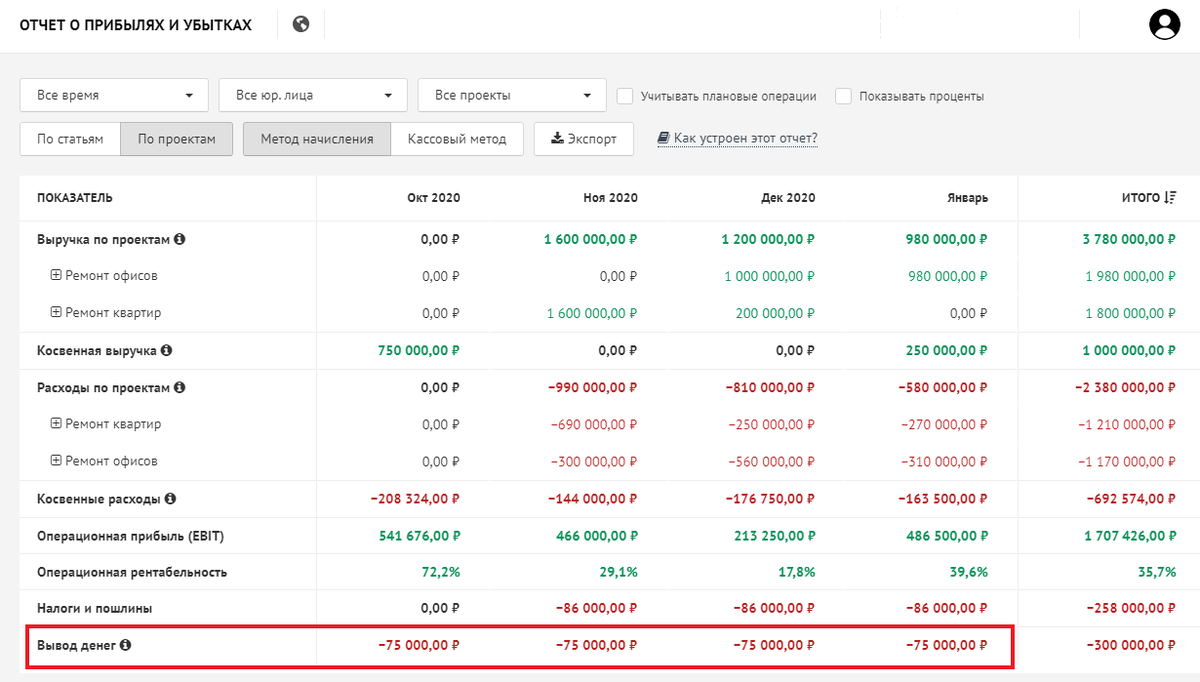Click the info icon beside Расходы по проектам

pyautogui.click(x=179, y=388)
